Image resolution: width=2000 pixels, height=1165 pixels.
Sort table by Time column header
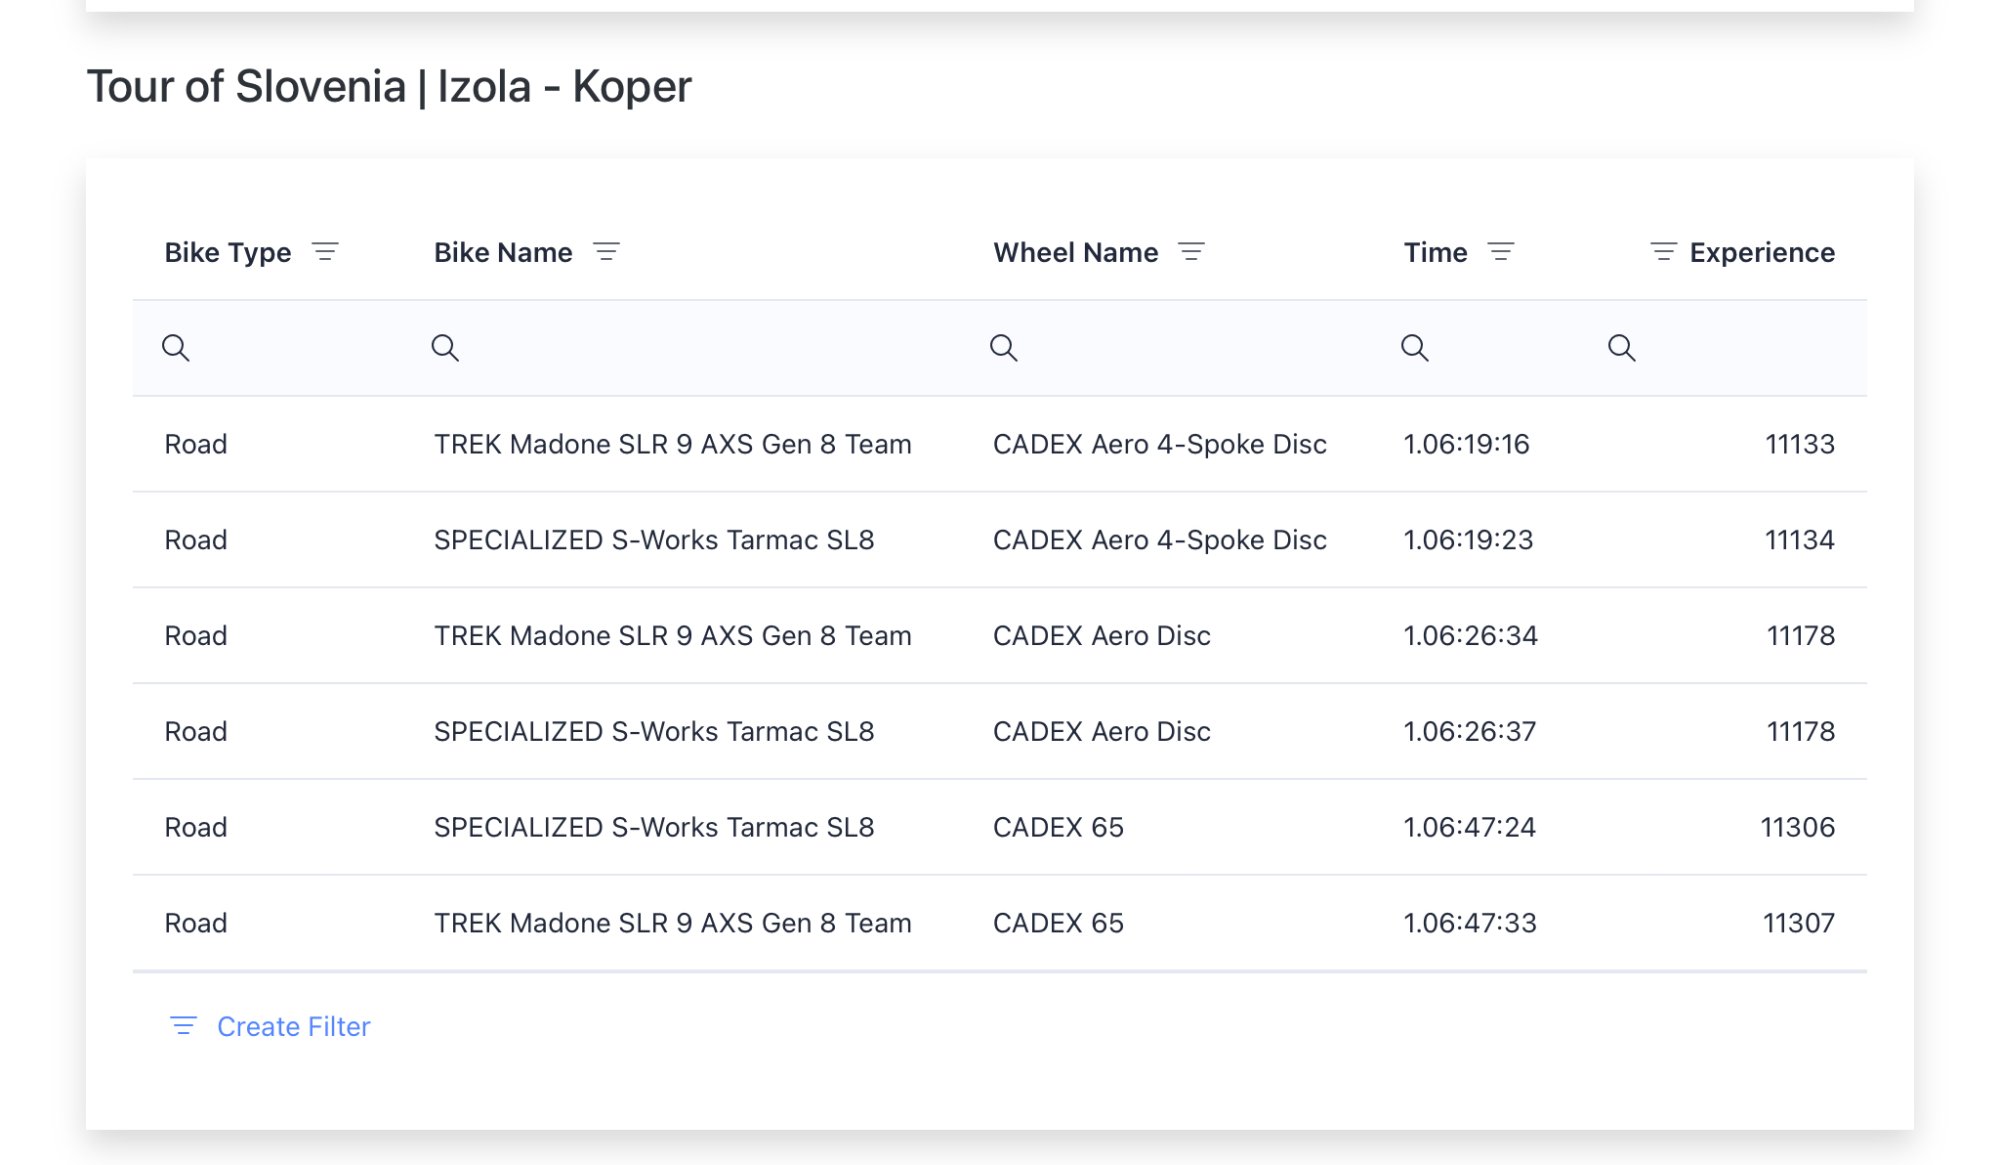(x=1435, y=252)
